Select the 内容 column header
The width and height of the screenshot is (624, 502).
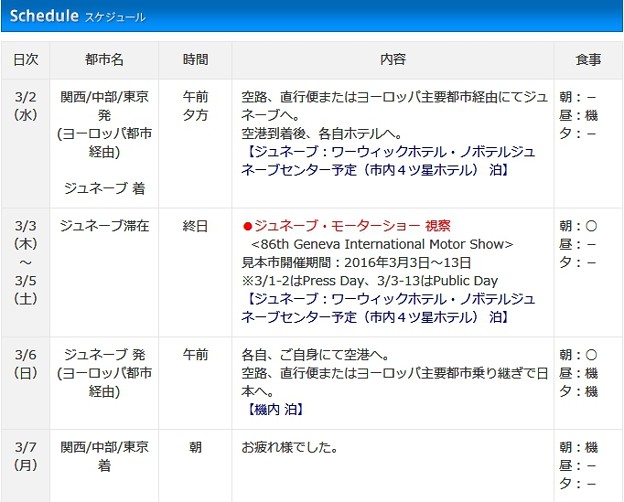[392, 60]
